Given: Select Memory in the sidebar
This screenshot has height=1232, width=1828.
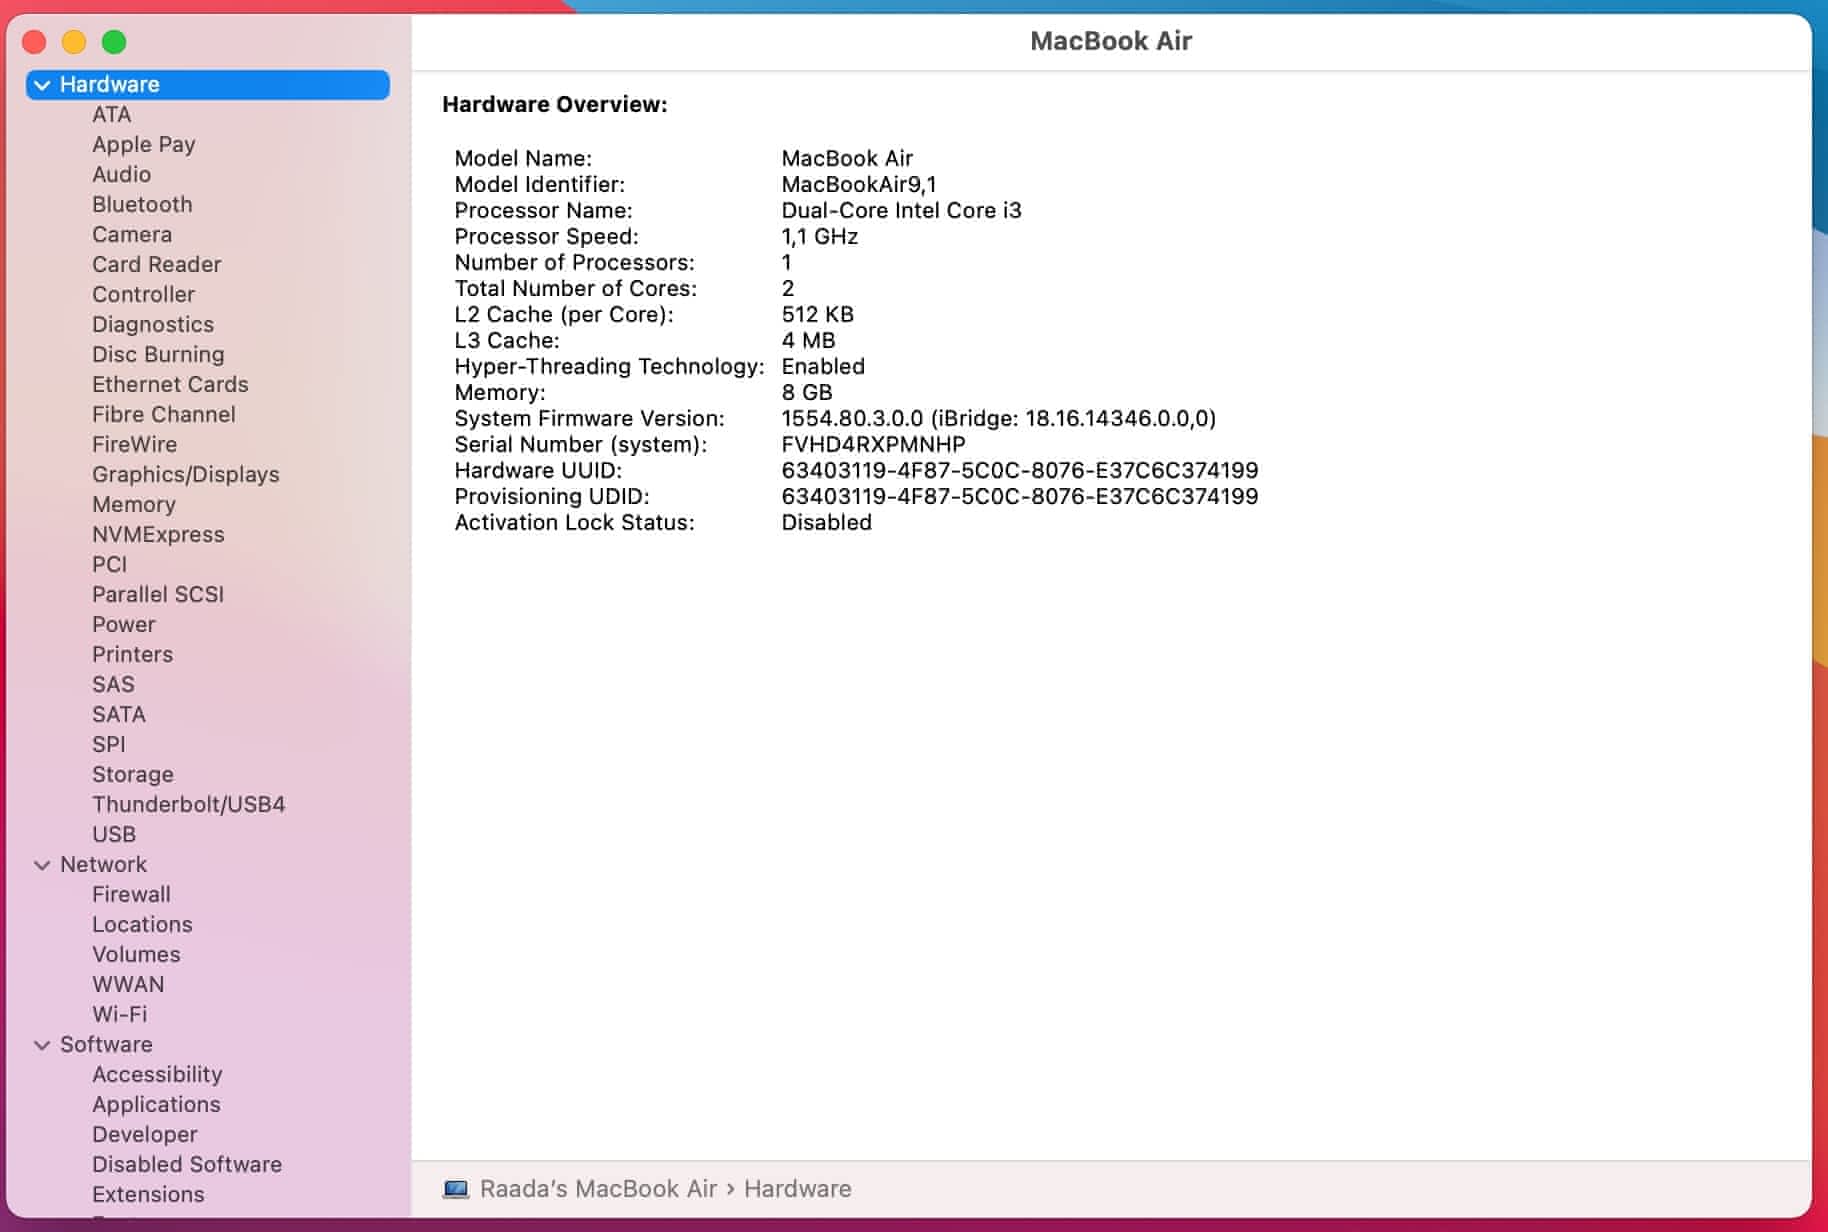Looking at the screenshot, I should coord(134,505).
